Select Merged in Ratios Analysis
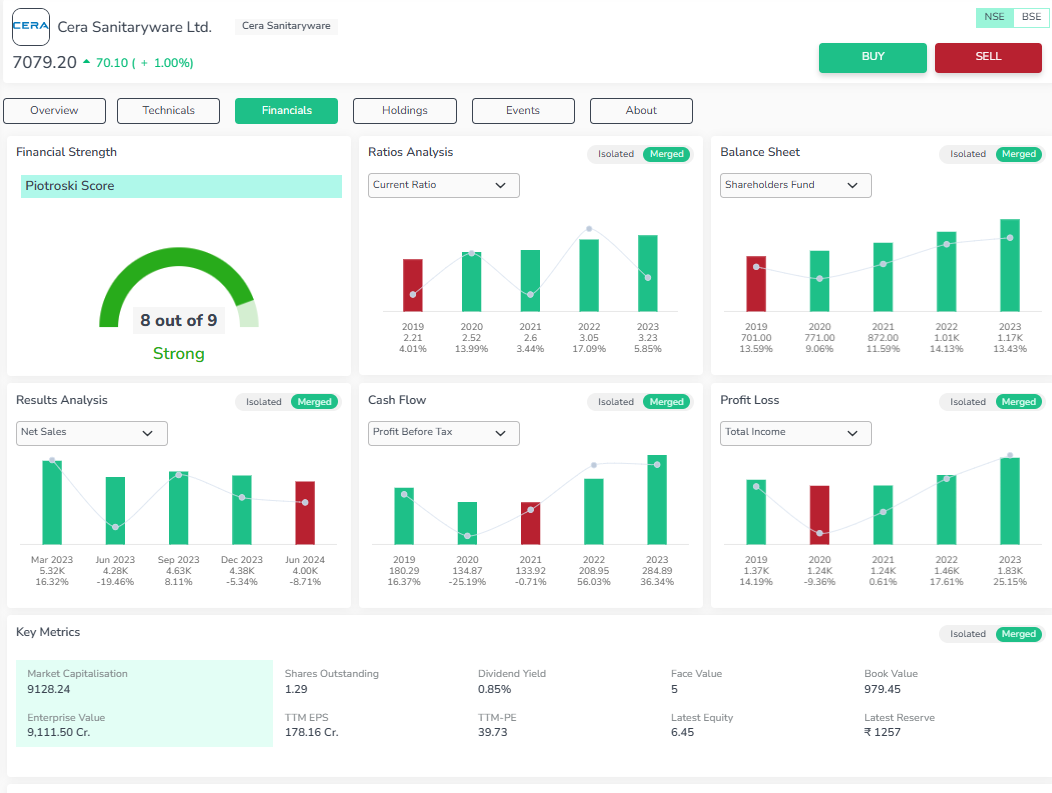This screenshot has height=793, width=1052. (x=666, y=154)
